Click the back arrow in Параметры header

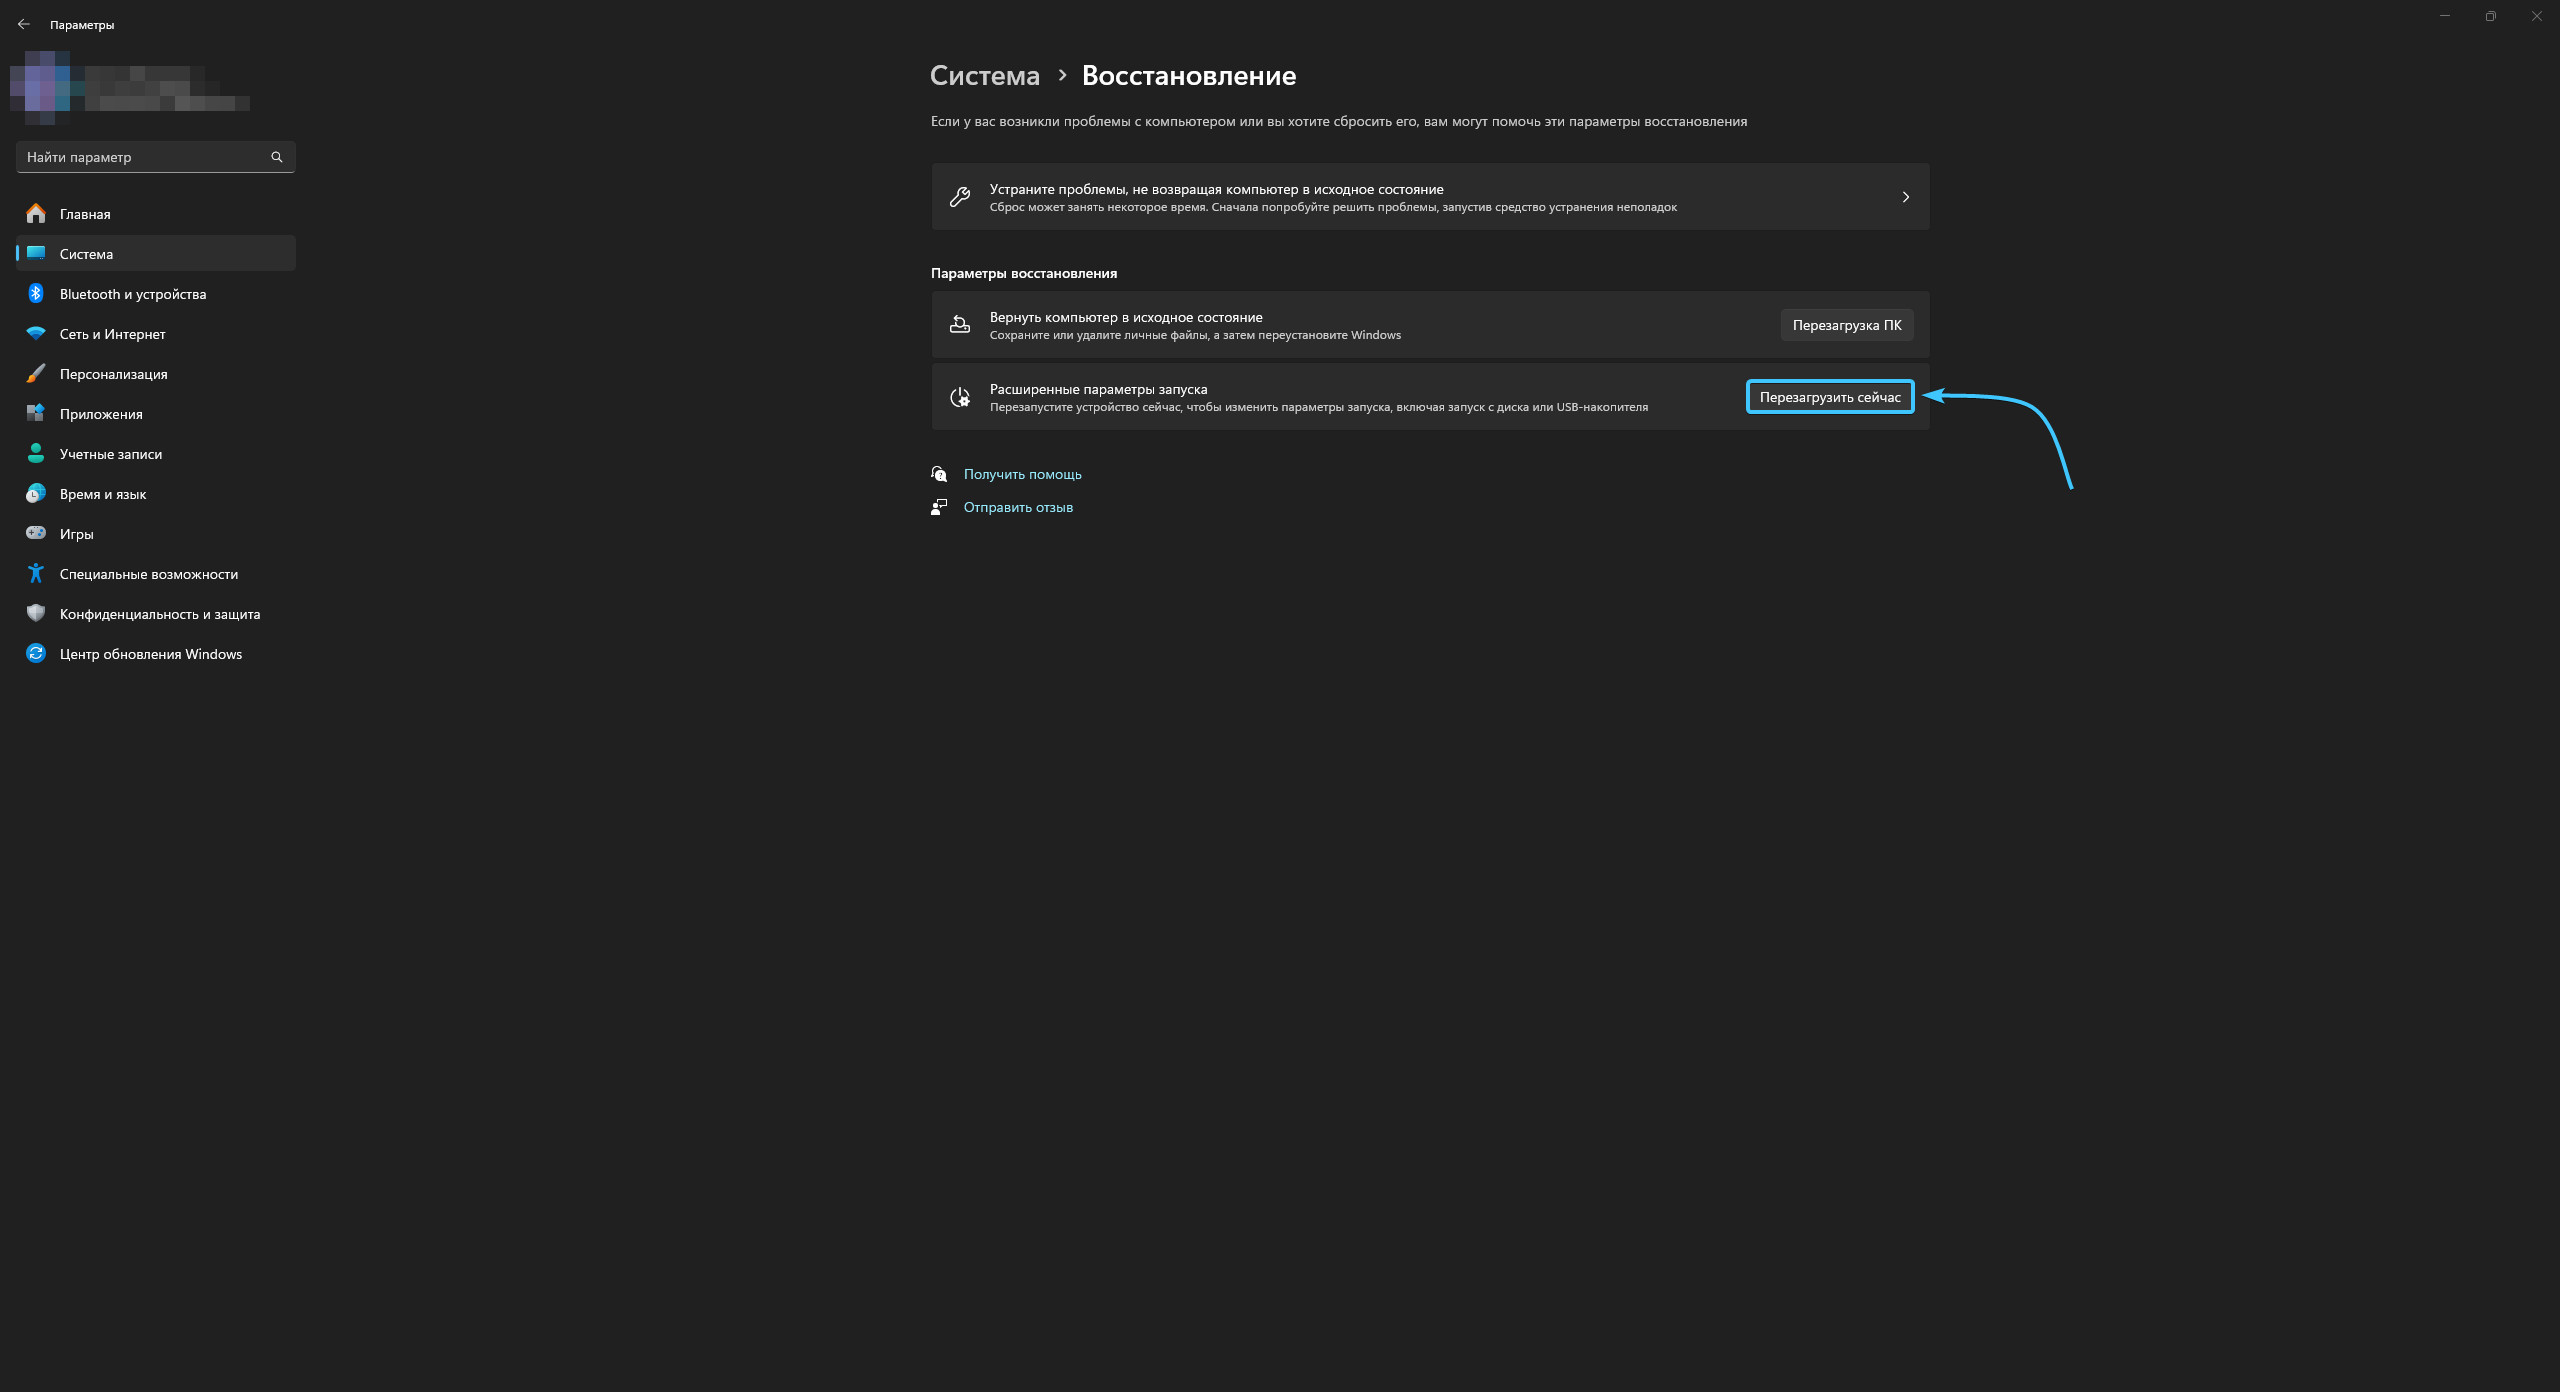coord(24,24)
